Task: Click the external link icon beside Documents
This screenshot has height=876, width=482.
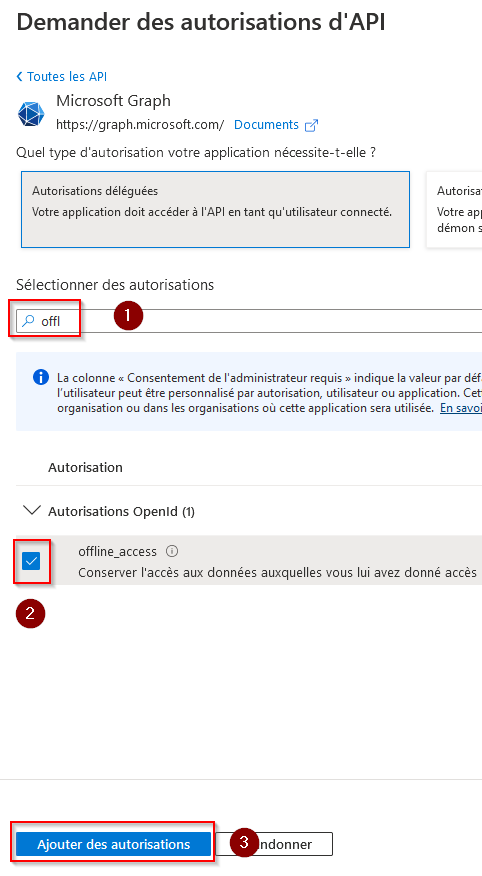Action: click(311, 125)
